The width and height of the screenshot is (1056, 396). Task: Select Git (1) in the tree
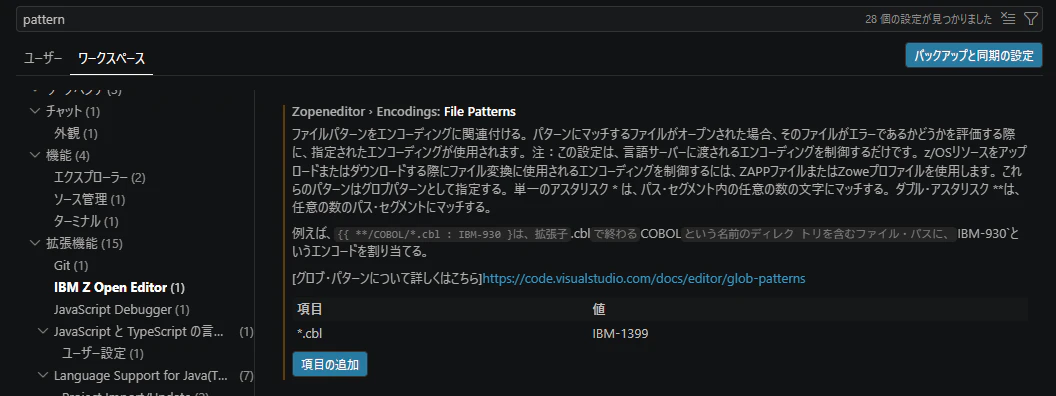(x=71, y=265)
